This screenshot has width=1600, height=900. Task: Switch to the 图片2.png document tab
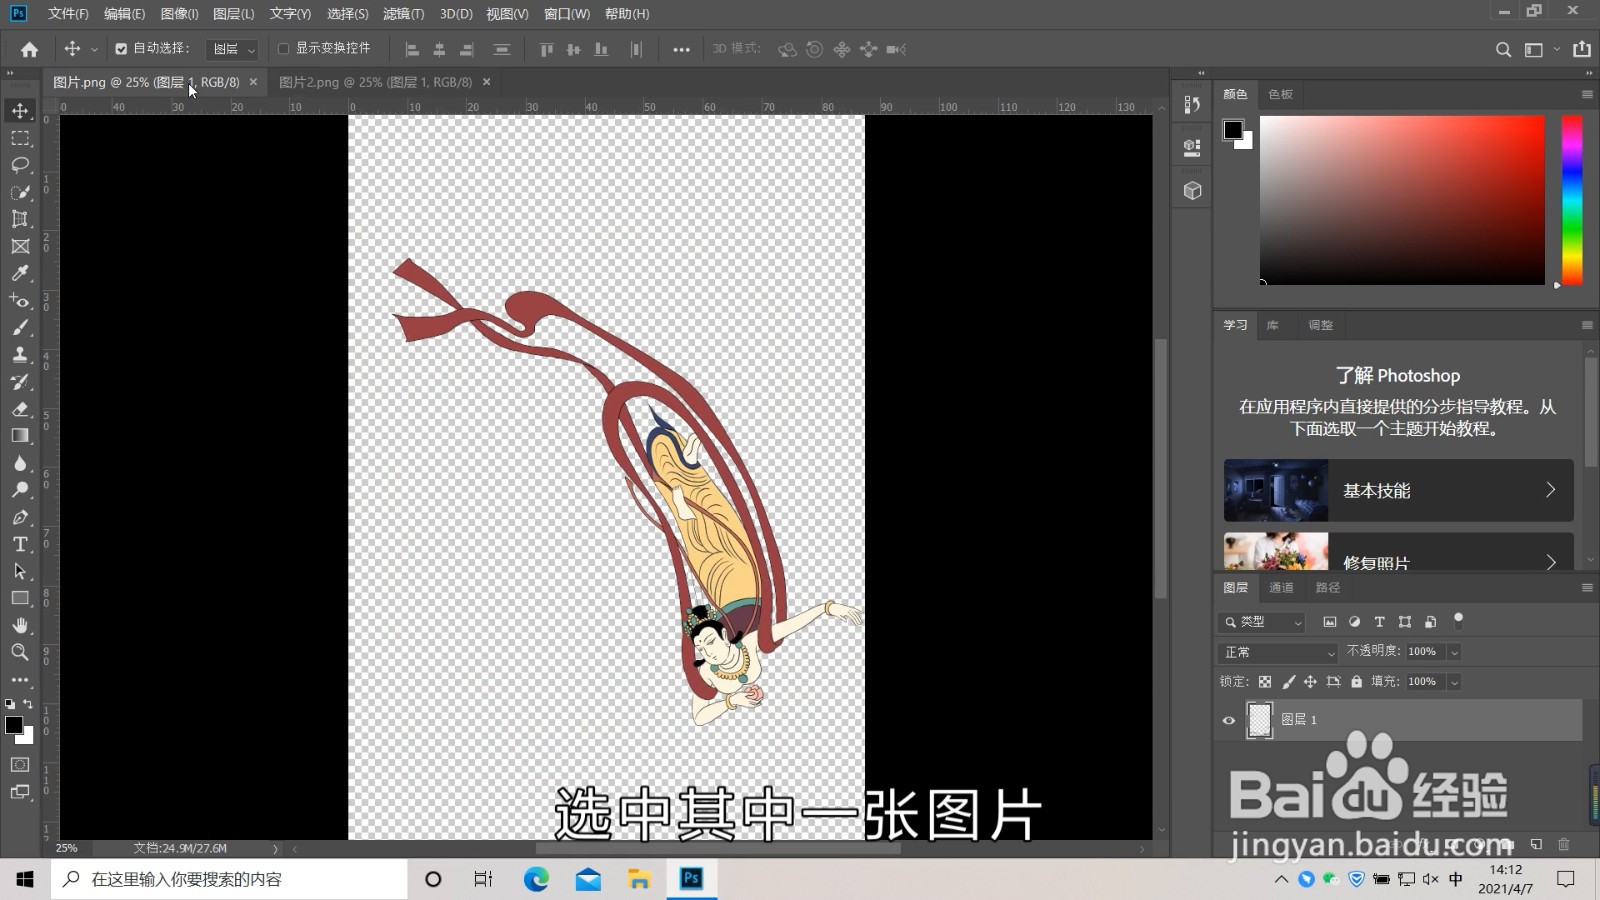coord(375,82)
